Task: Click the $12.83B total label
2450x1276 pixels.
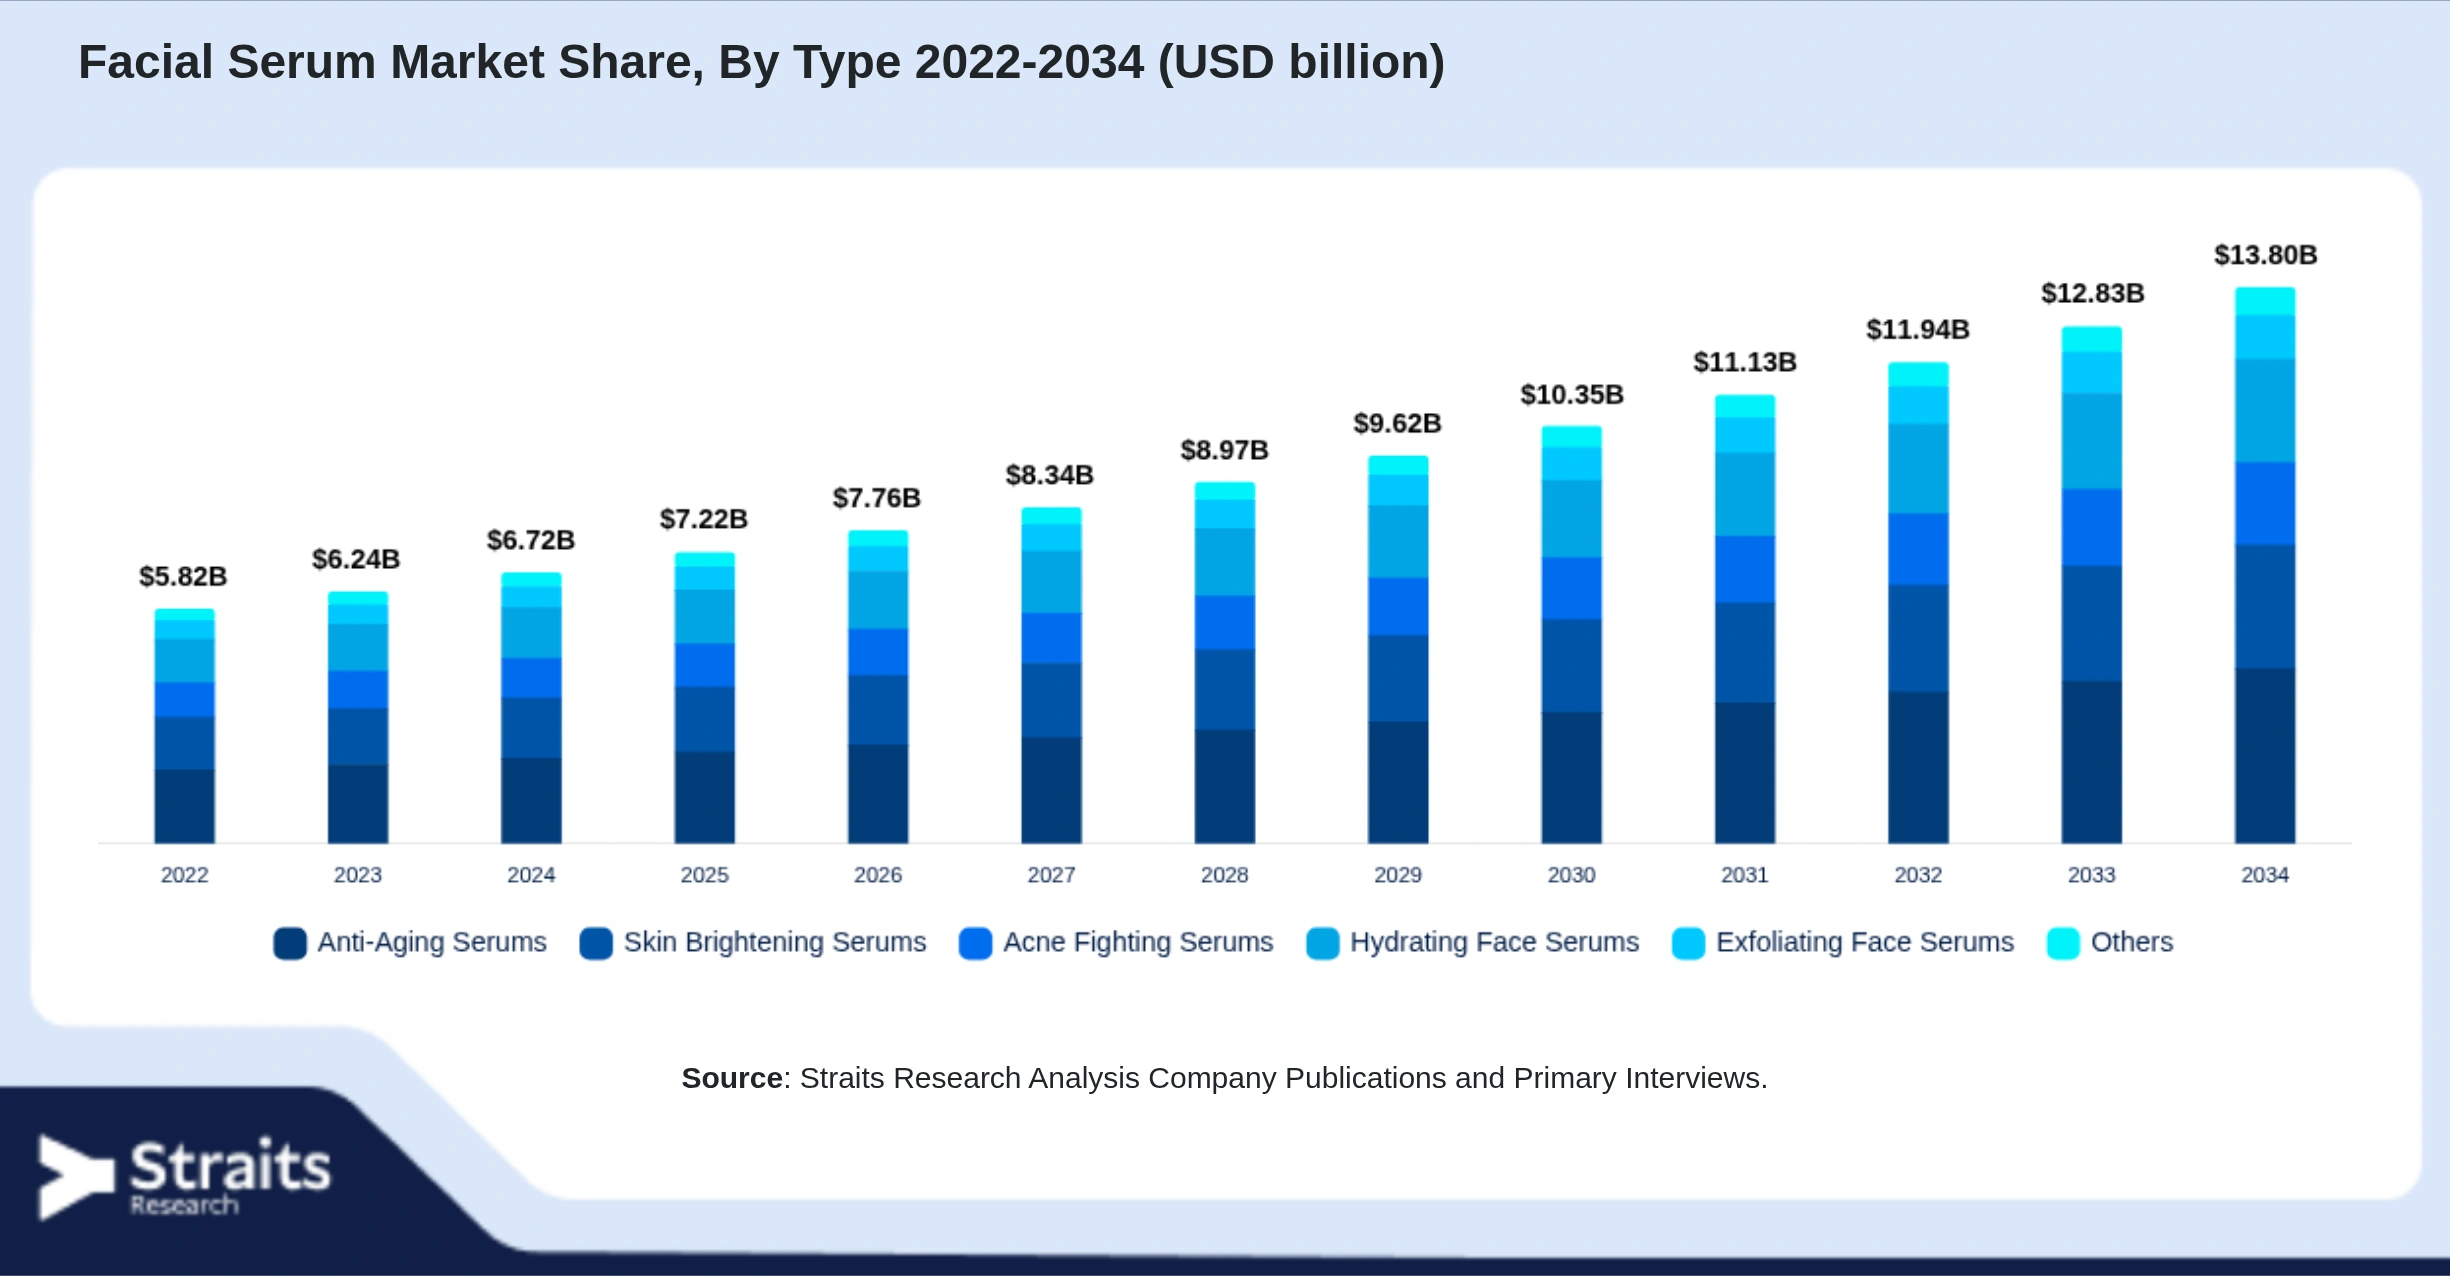Action: (x=2093, y=293)
